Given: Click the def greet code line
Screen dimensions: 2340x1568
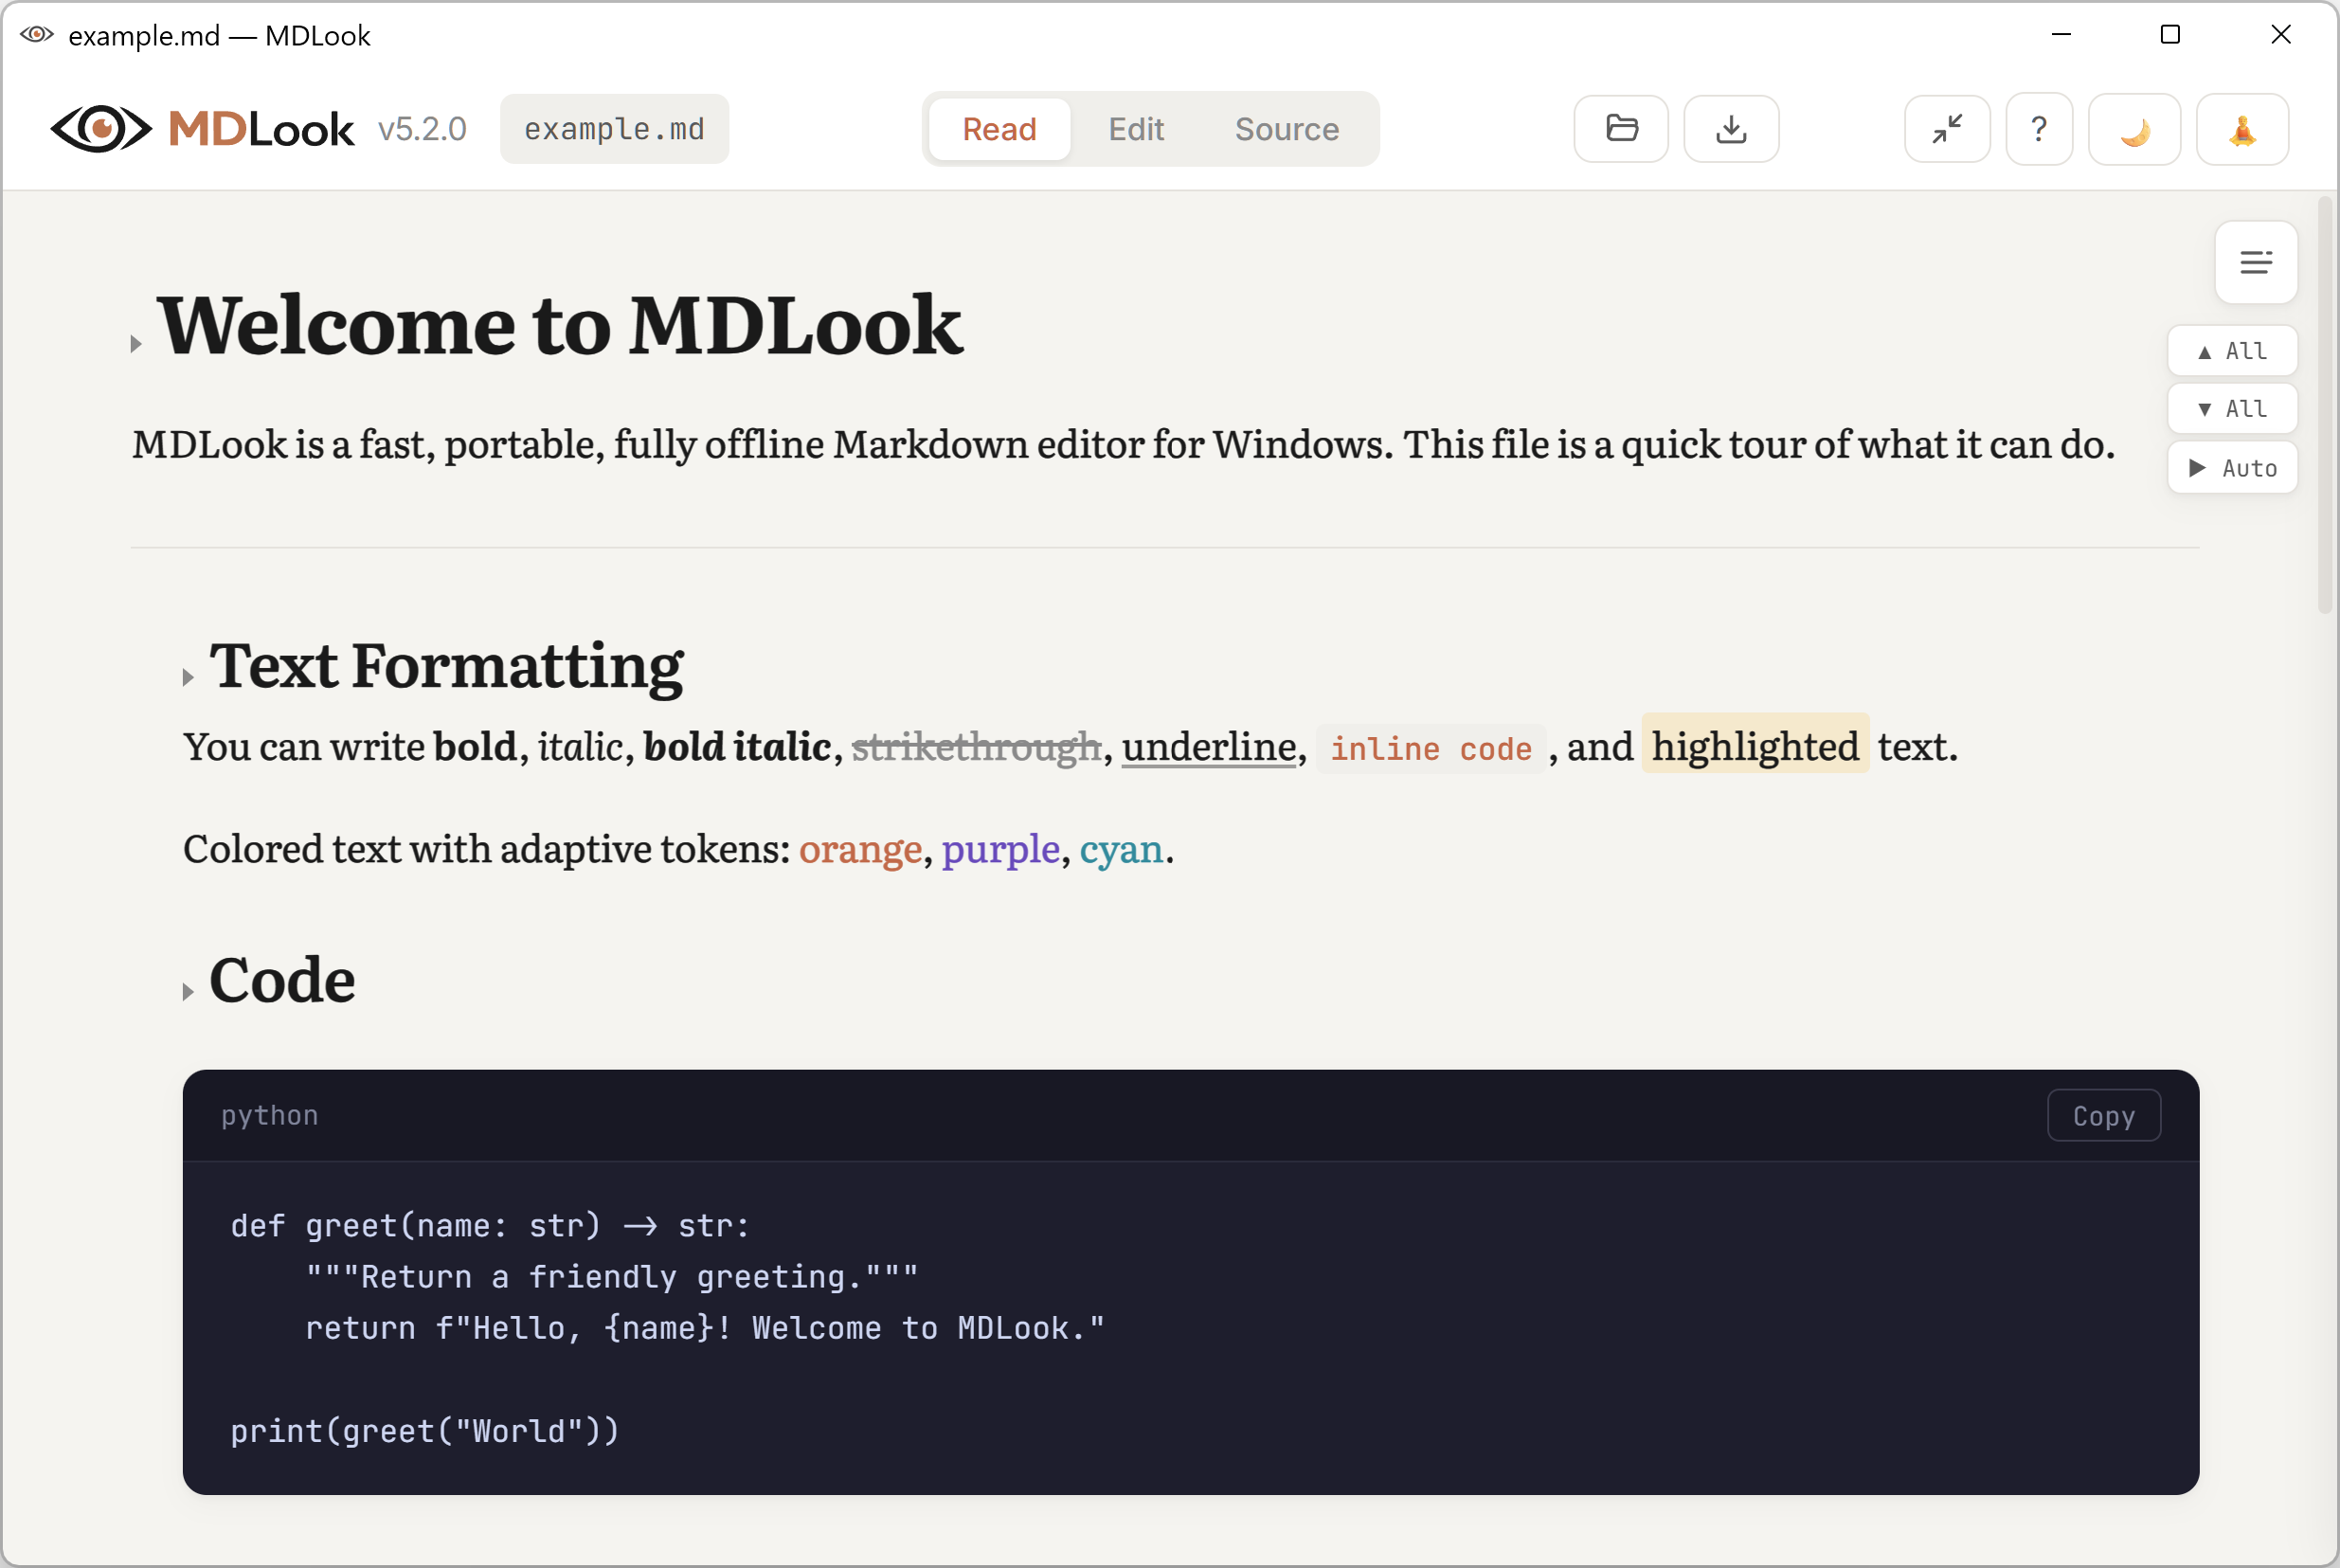Looking at the screenshot, I should (490, 1226).
